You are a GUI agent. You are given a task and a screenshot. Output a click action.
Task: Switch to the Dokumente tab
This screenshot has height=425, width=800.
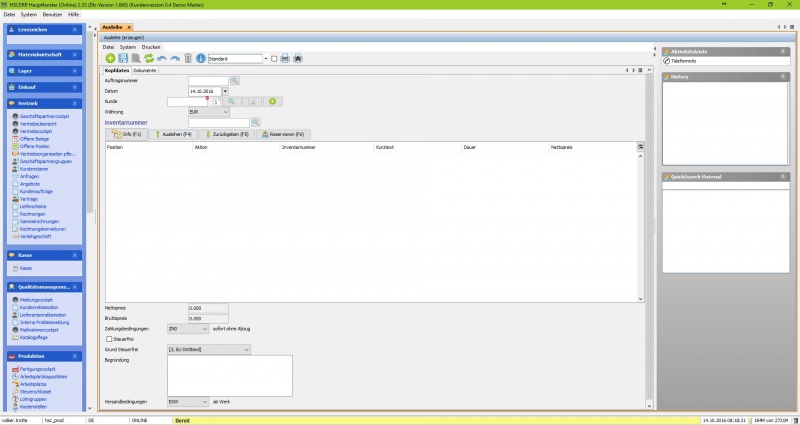point(144,70)
